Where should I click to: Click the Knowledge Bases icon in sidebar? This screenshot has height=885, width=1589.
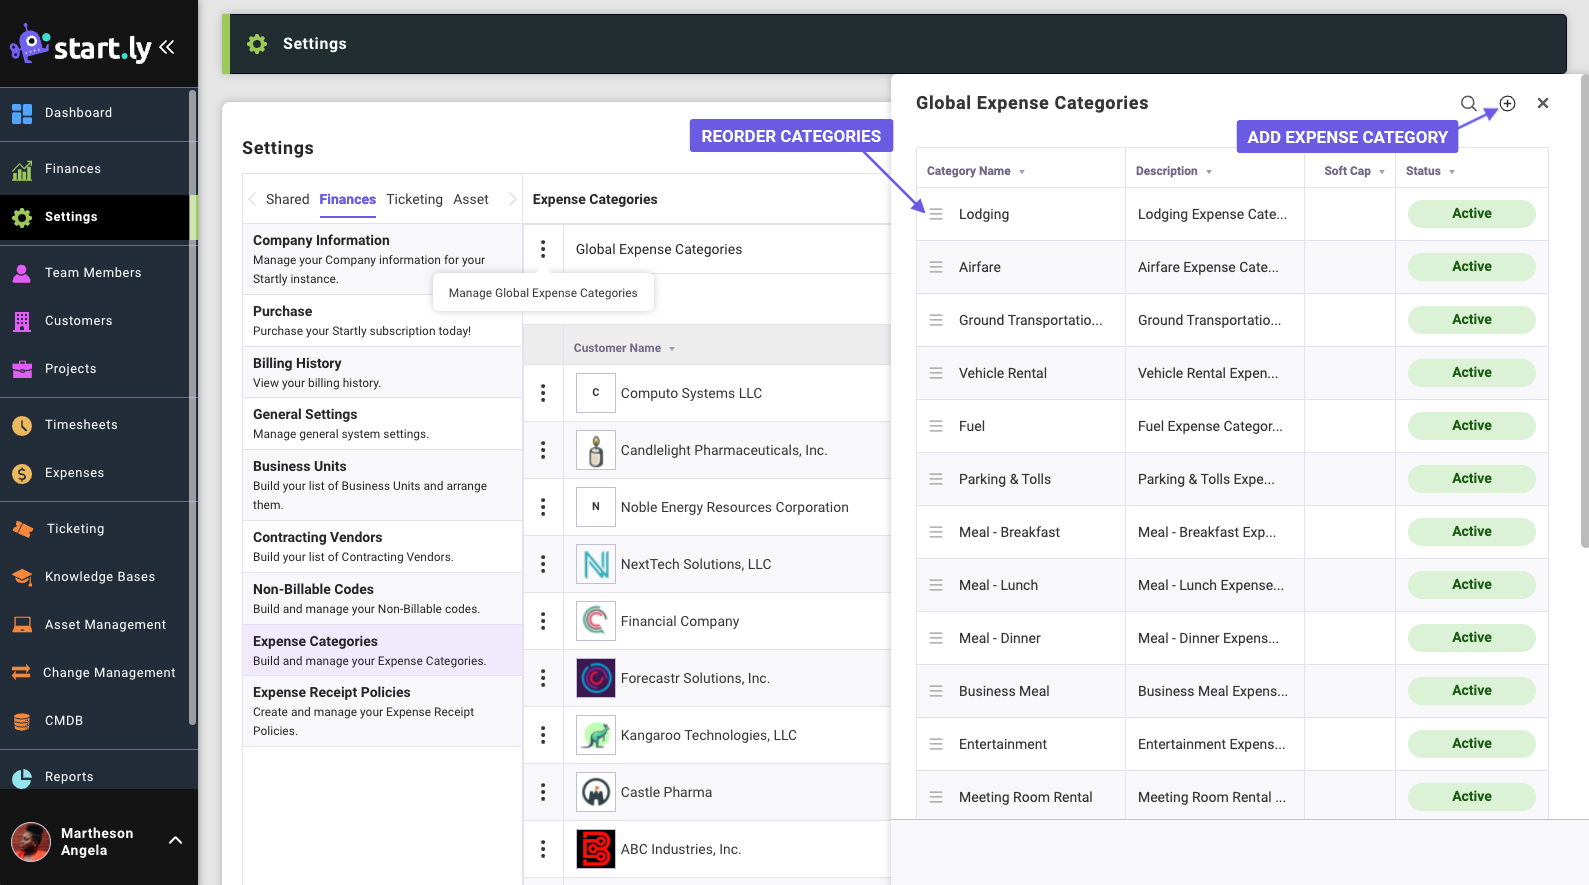pos(22,577)
